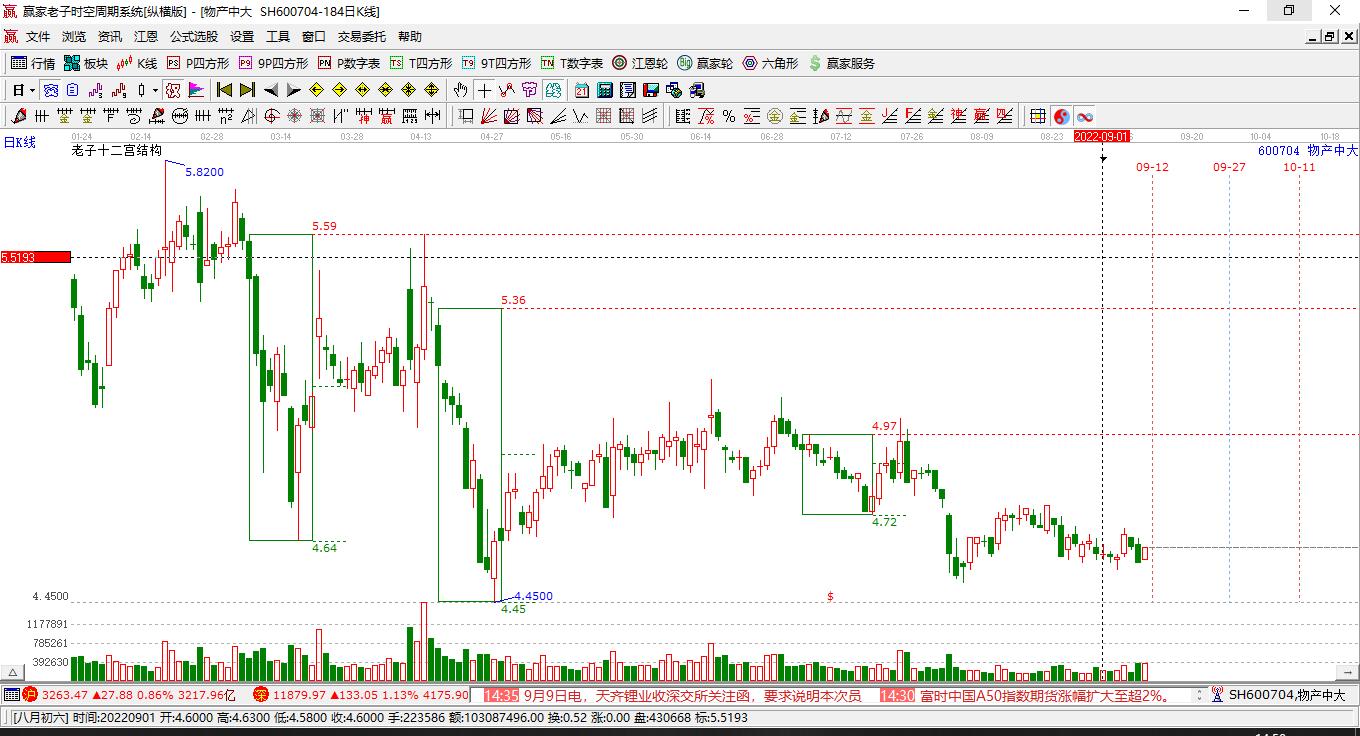
Task: Click the hand pan tool
Action: [x=460, y=90]
